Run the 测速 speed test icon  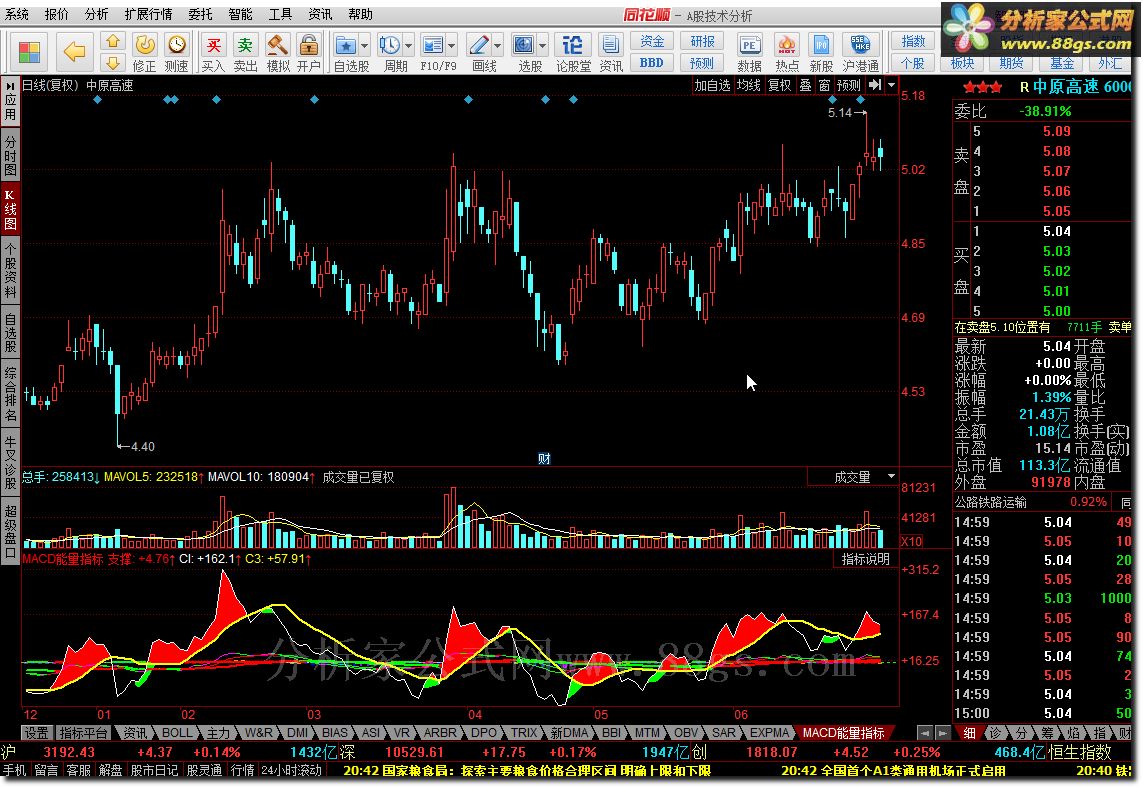pyautogui.click(x=176, y=52)
